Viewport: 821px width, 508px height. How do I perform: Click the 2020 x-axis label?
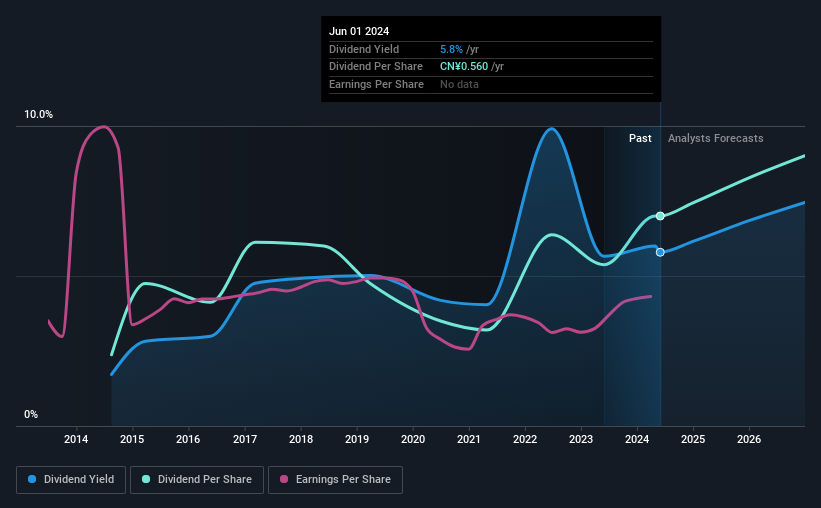pos(413,439)
